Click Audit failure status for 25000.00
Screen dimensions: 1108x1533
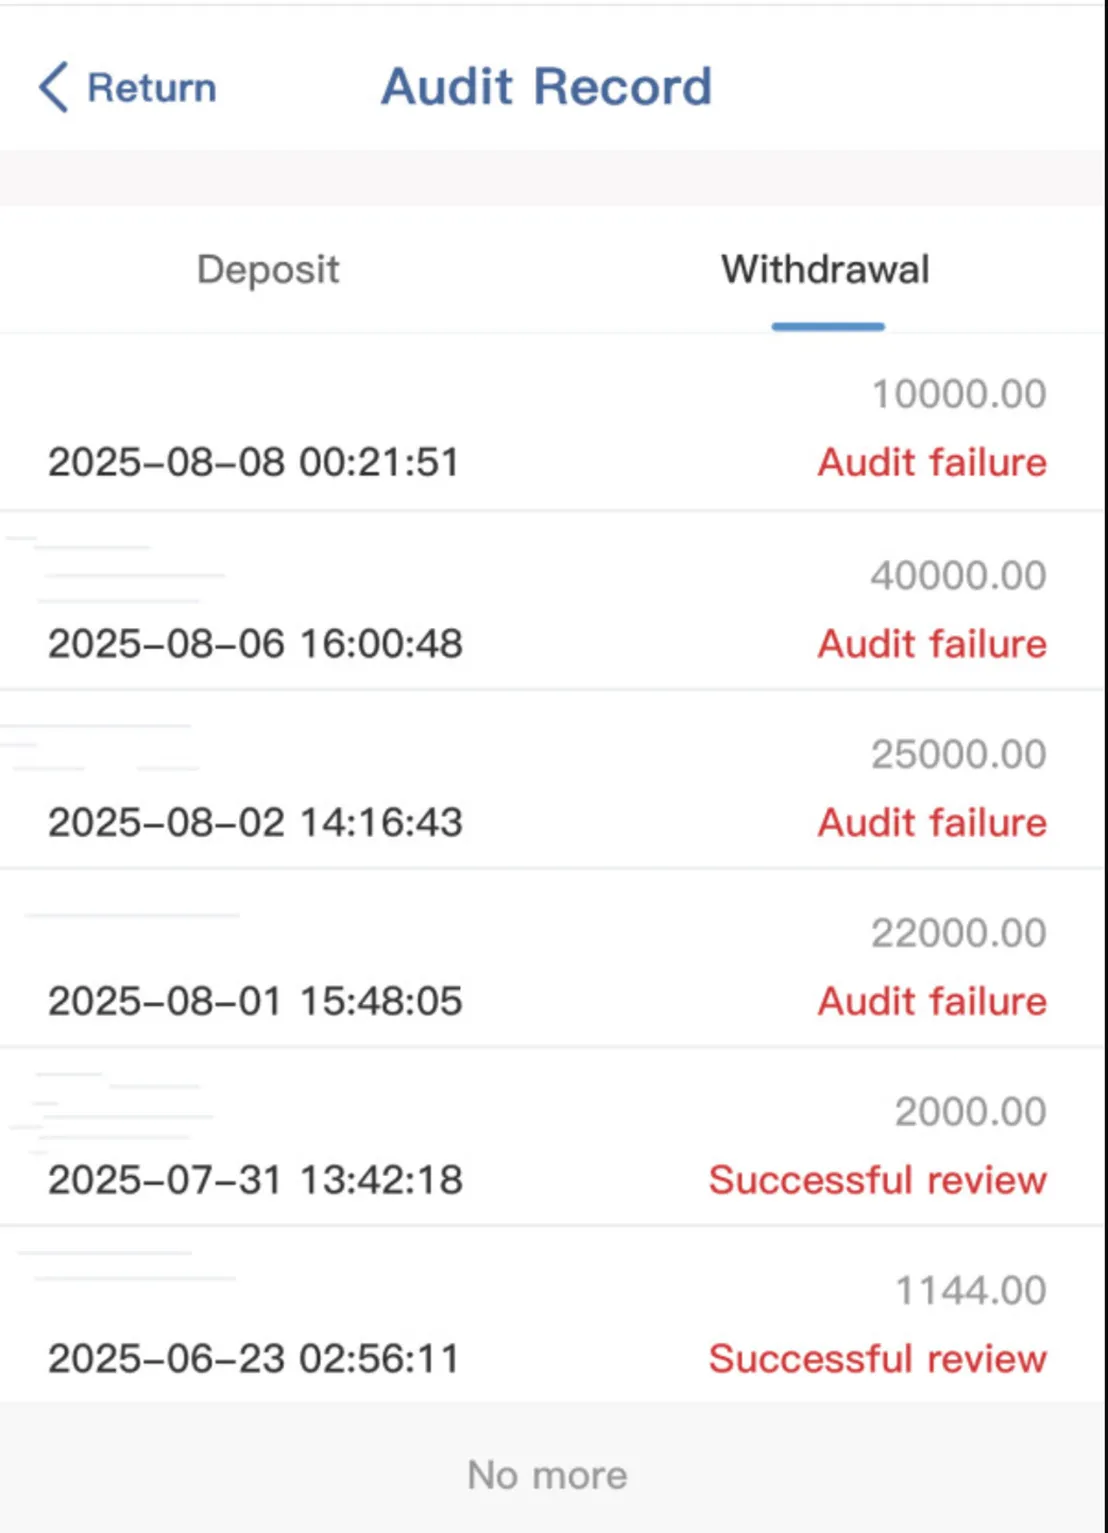932,822
